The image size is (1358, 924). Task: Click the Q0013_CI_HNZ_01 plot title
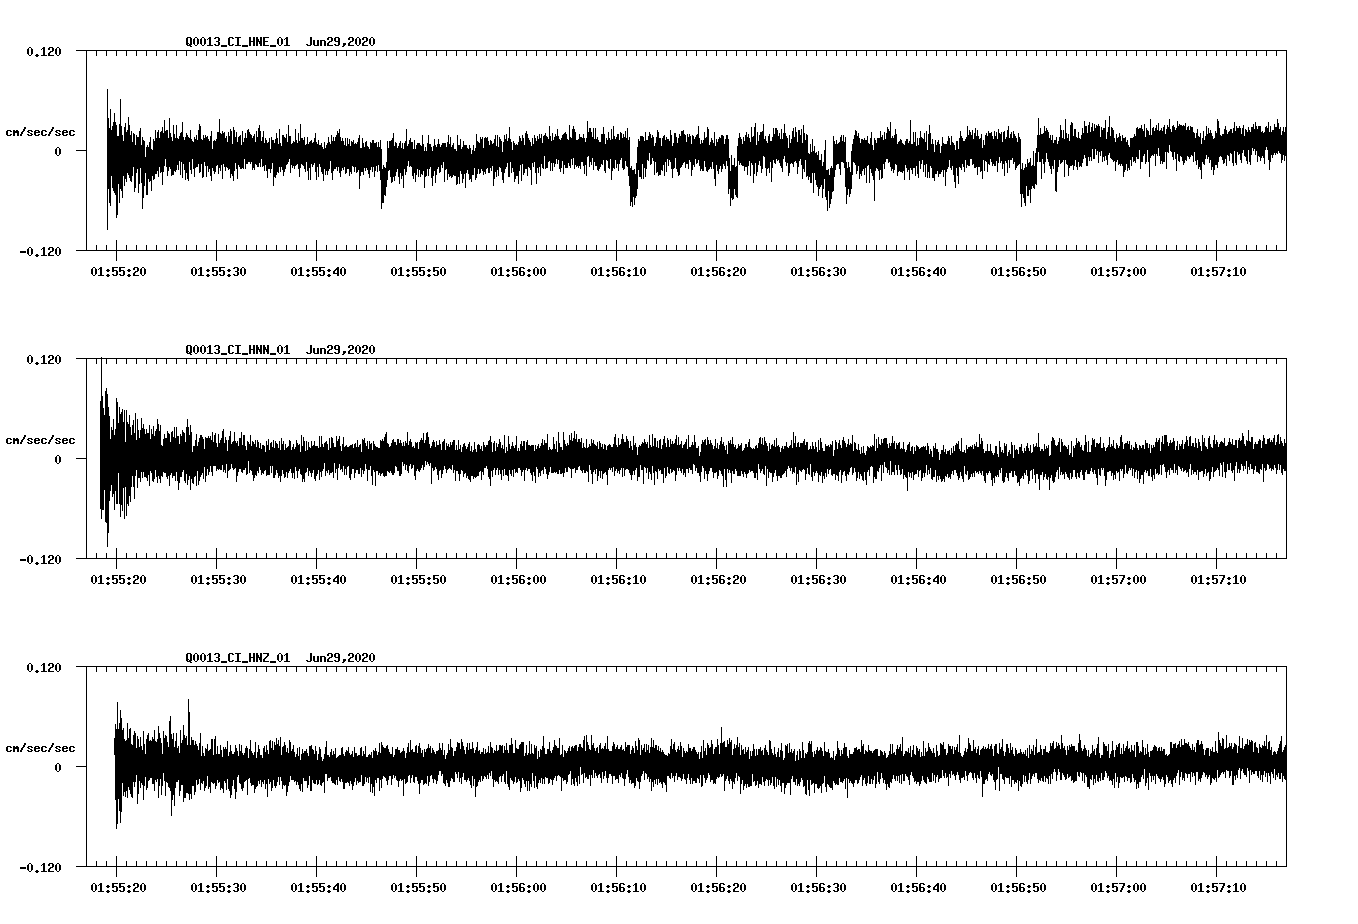click(x=238, y=657)
